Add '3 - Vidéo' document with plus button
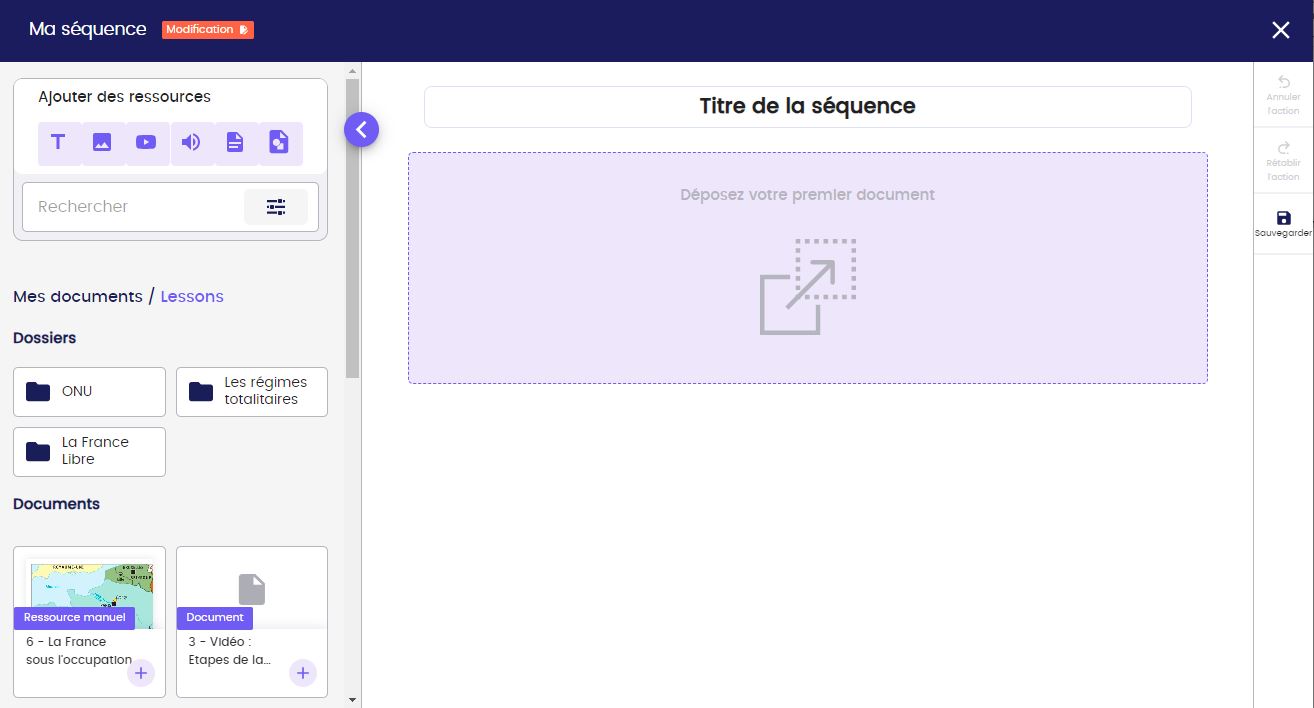The width and height of the screenshot is (1314, 708). click(303, 673)
